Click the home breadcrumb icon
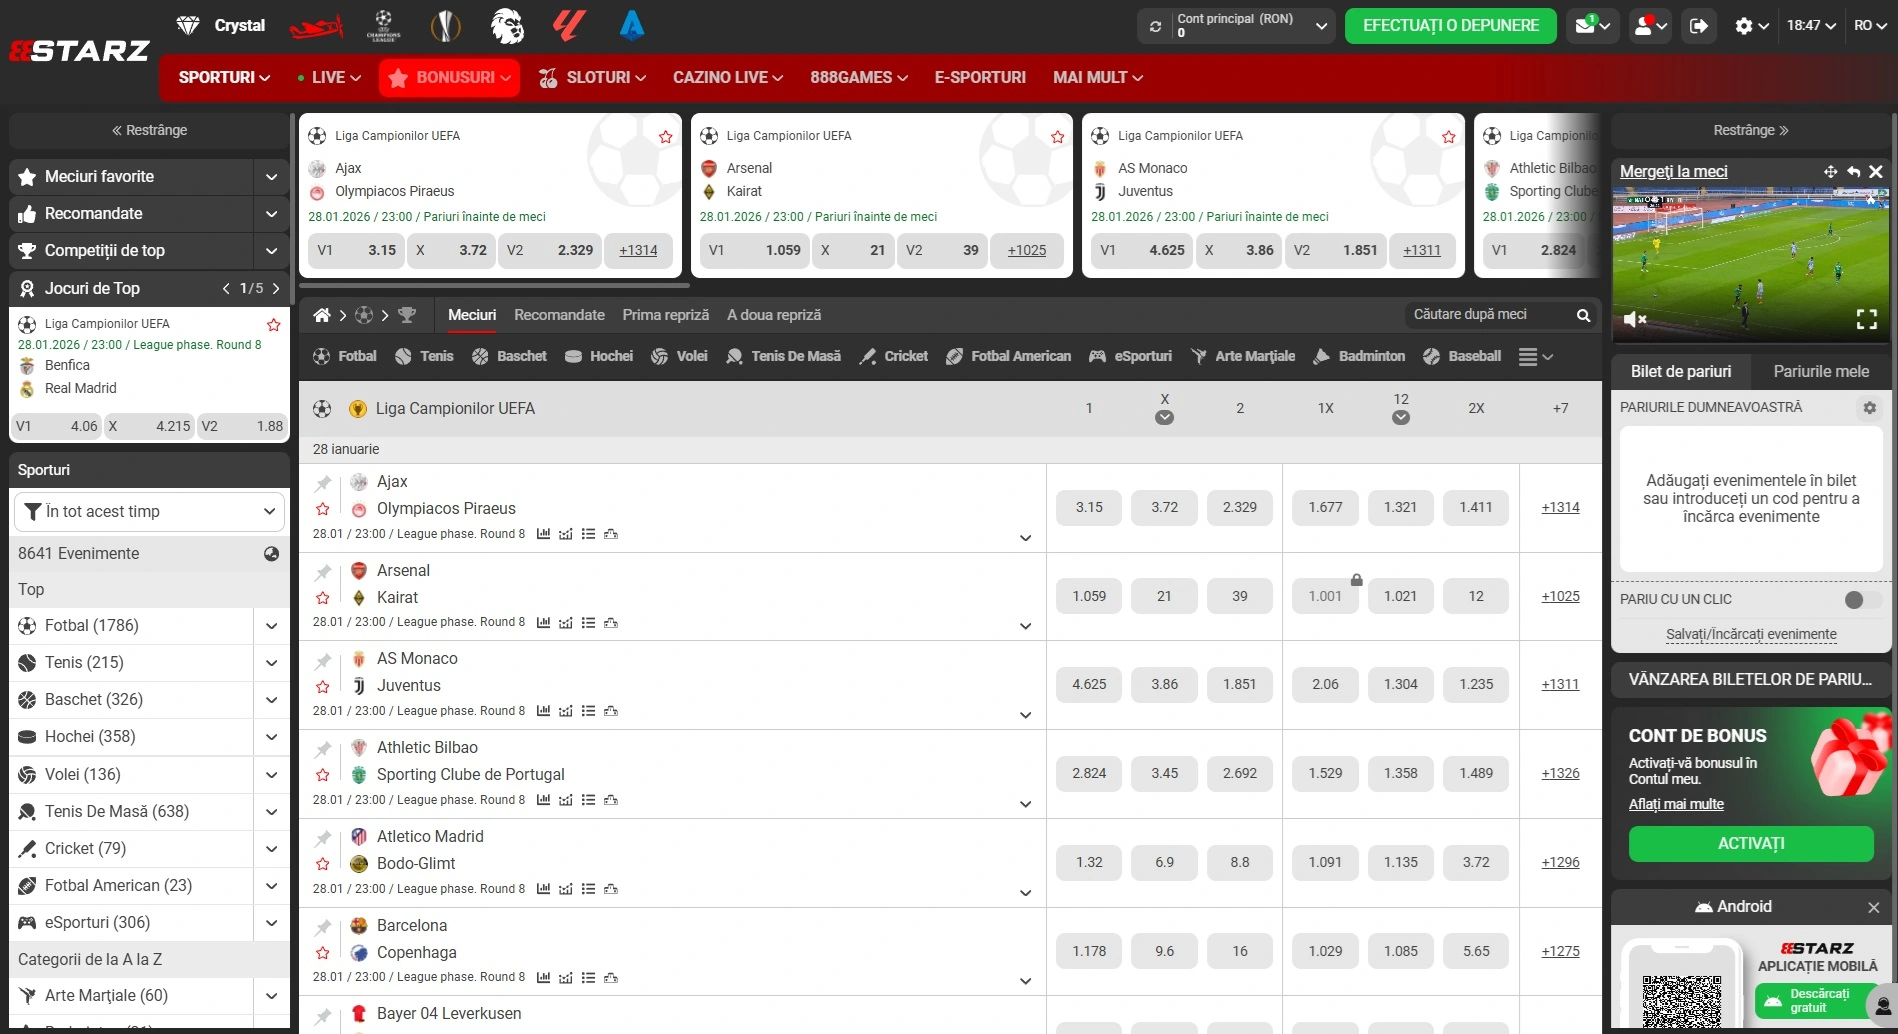The image size is (1898, 1034). click(x=322, y=315)
